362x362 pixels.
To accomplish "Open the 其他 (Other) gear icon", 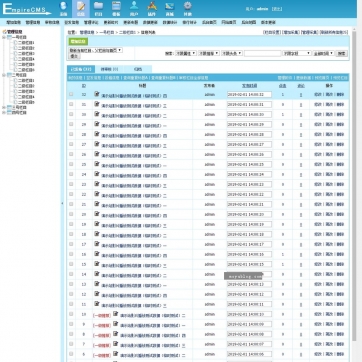I will coord(188,9).
